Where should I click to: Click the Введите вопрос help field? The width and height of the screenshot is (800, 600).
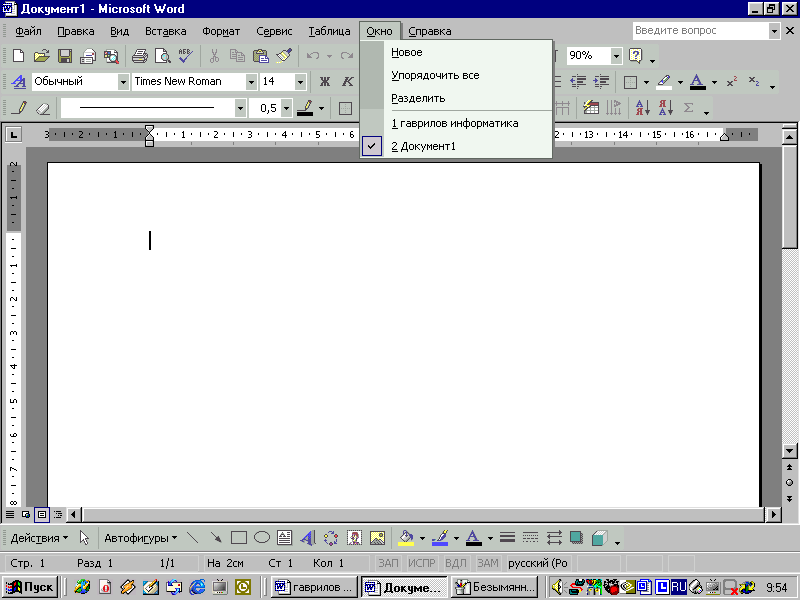coord(701,31)
